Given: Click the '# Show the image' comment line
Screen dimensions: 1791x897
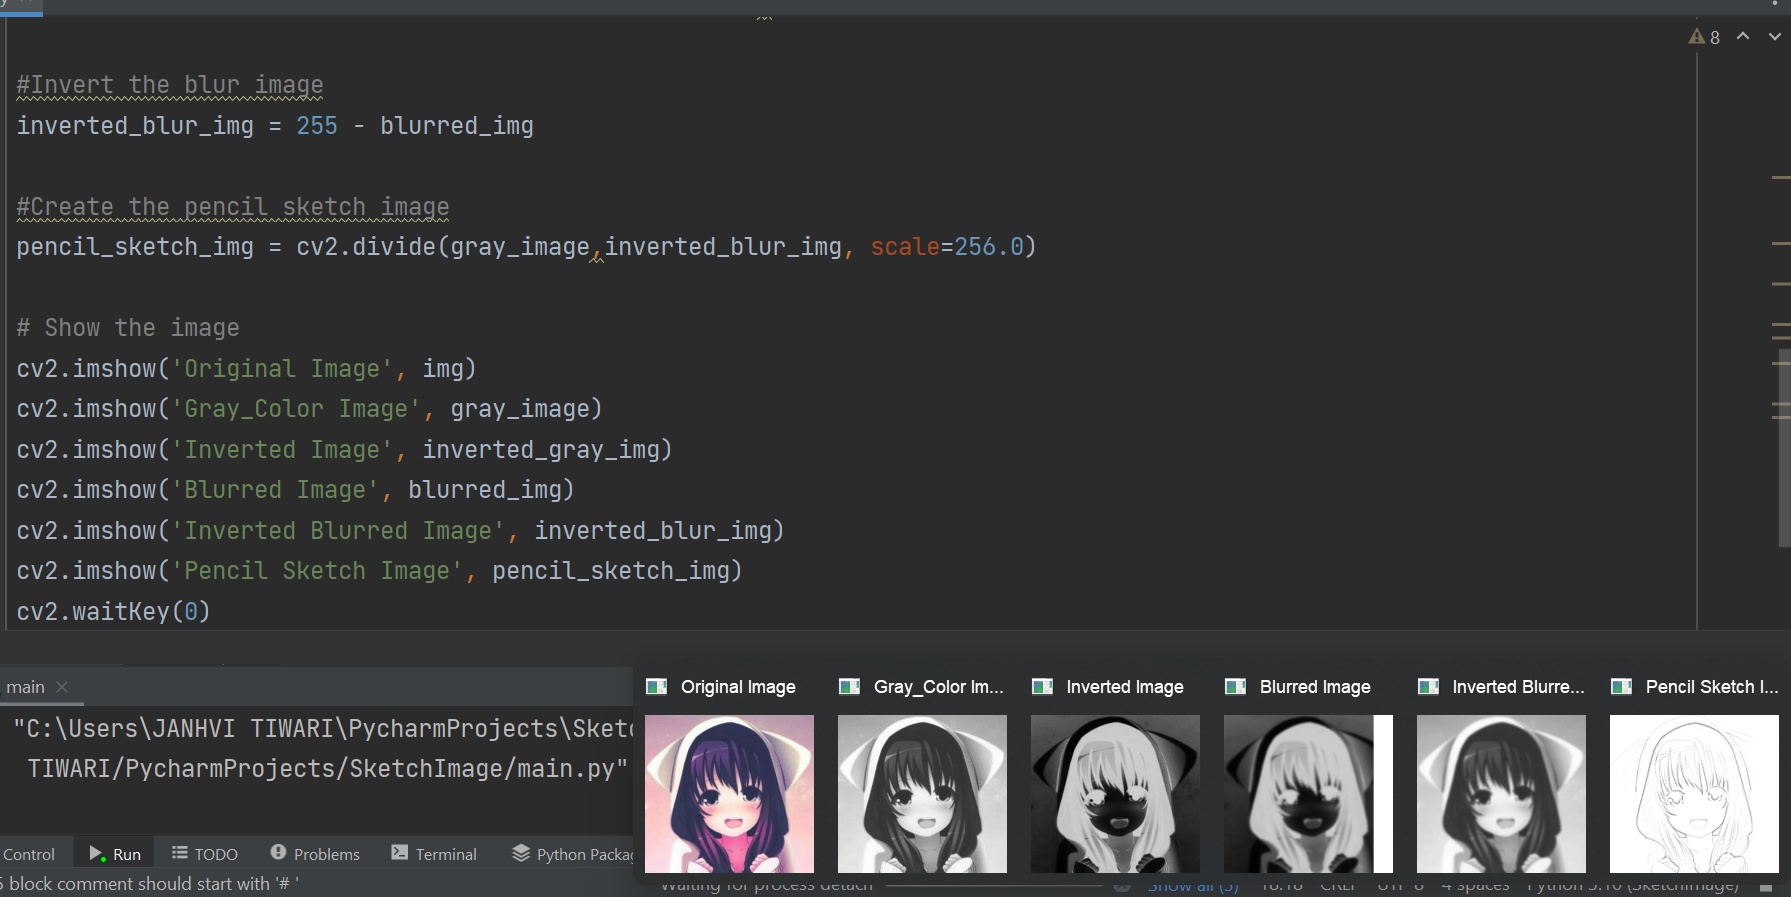Looking at the screenshot, I should (128, 328).
